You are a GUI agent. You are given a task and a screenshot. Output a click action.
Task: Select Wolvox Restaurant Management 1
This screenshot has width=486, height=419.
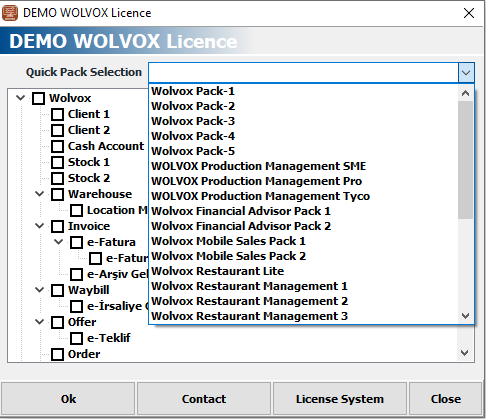pyautogui.click(x=303, y=286)
